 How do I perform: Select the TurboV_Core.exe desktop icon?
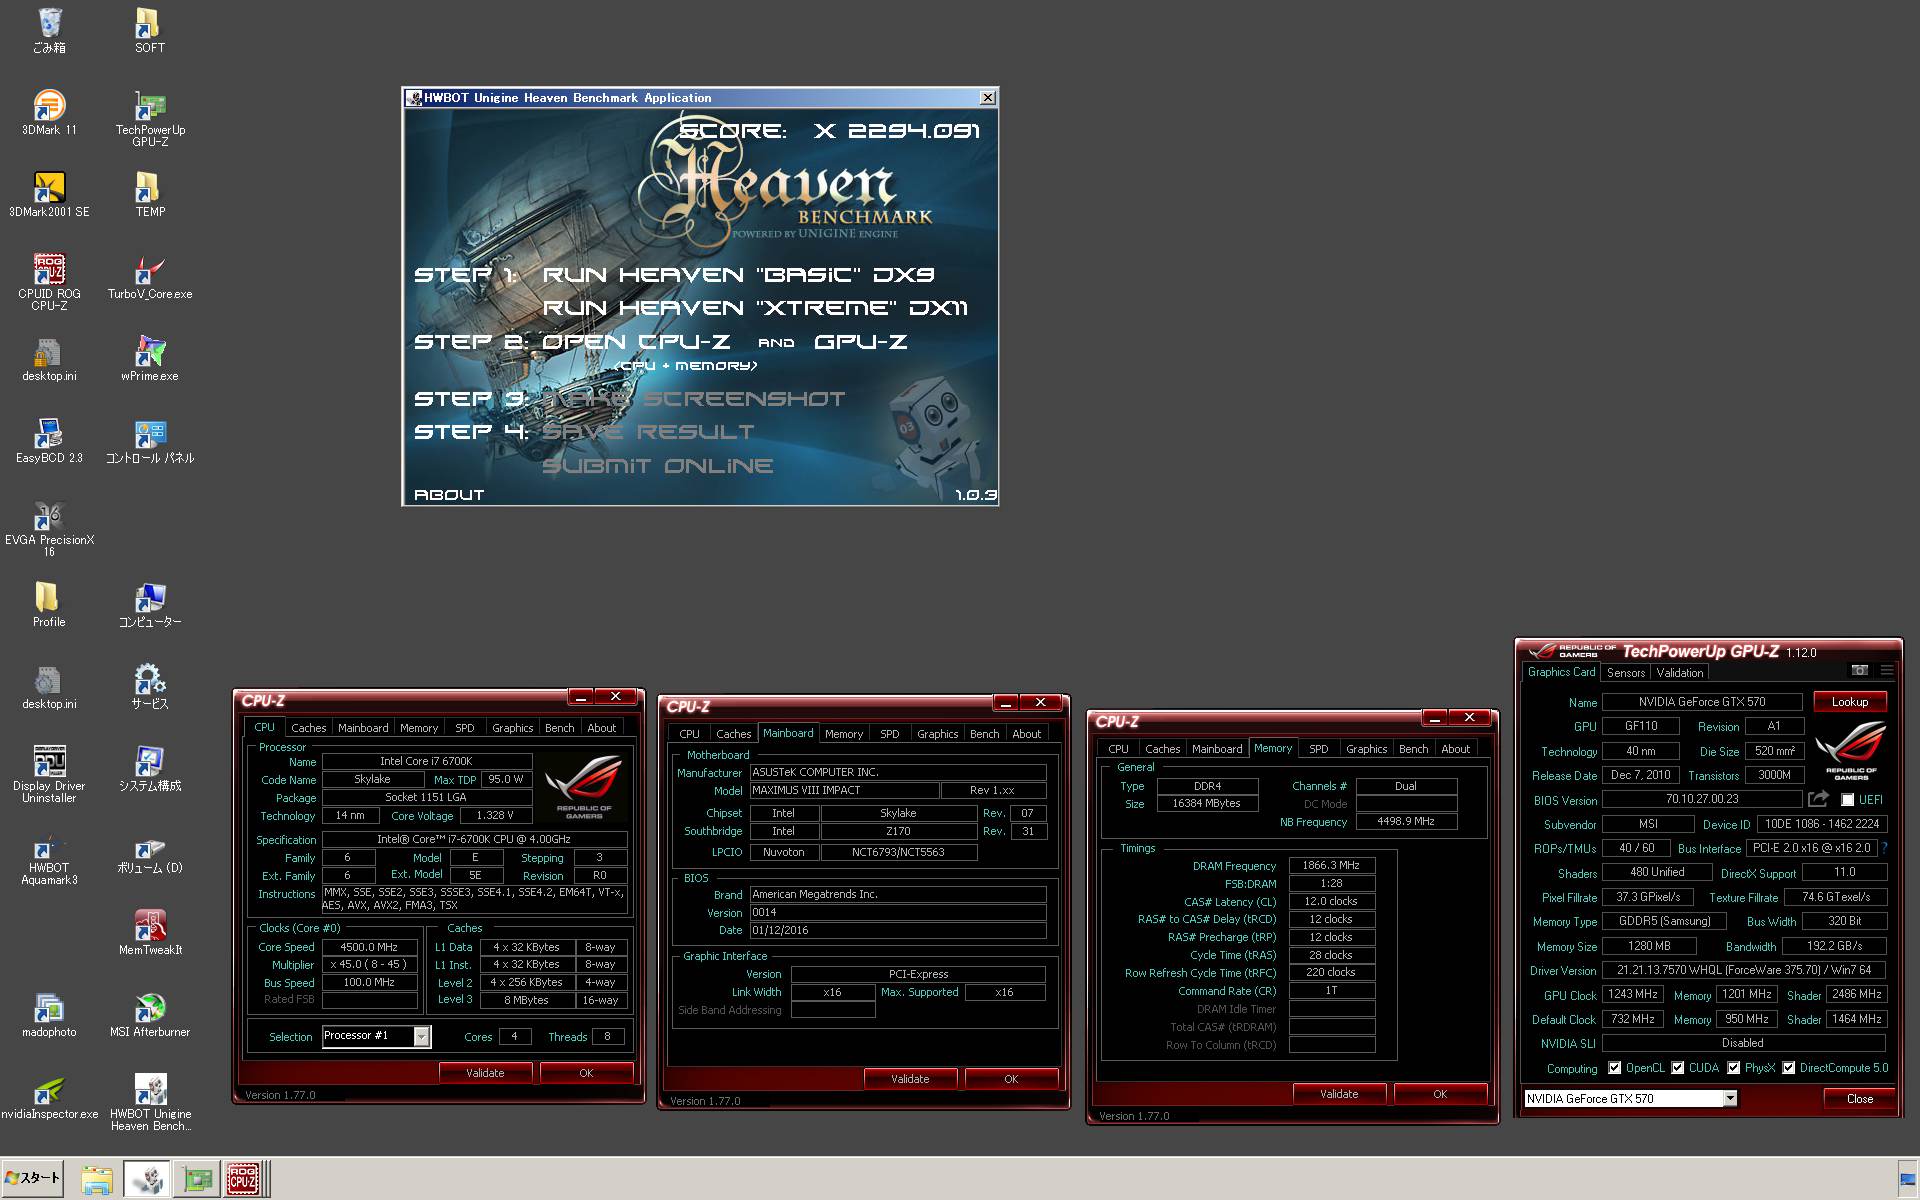(x=150, y=276)
